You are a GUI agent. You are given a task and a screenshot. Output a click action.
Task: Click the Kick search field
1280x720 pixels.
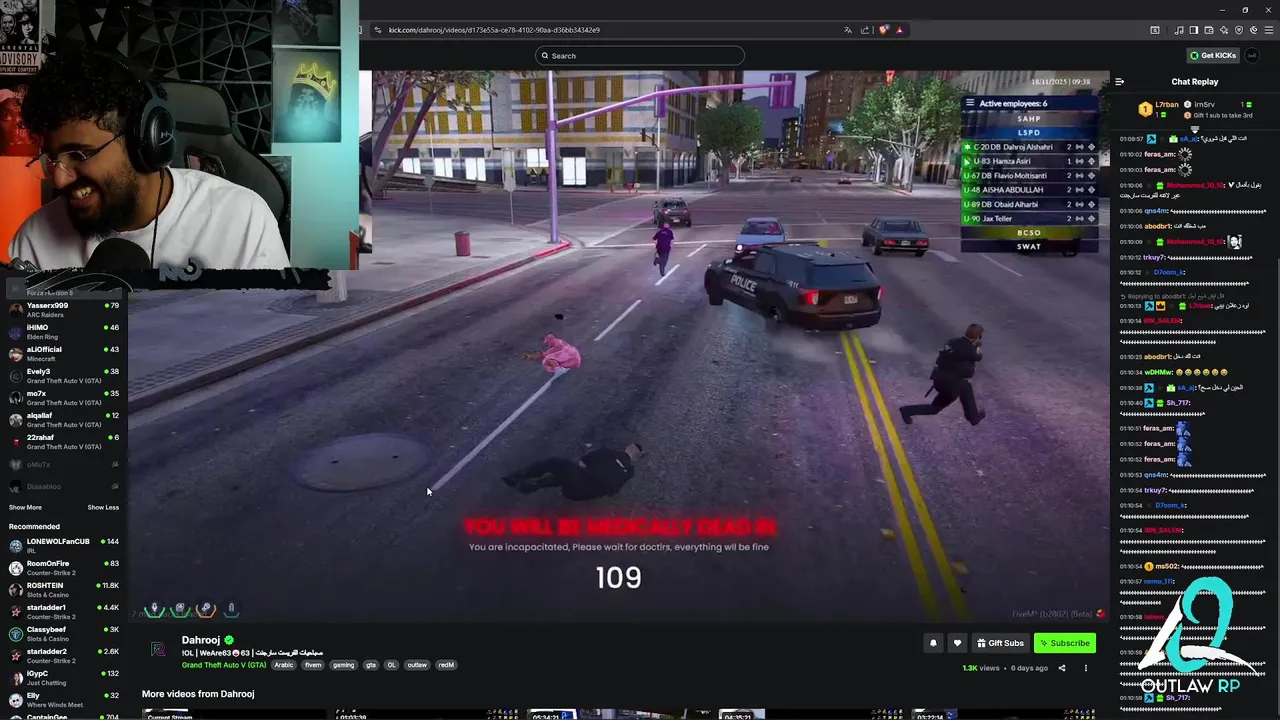[x=640, y=56]
